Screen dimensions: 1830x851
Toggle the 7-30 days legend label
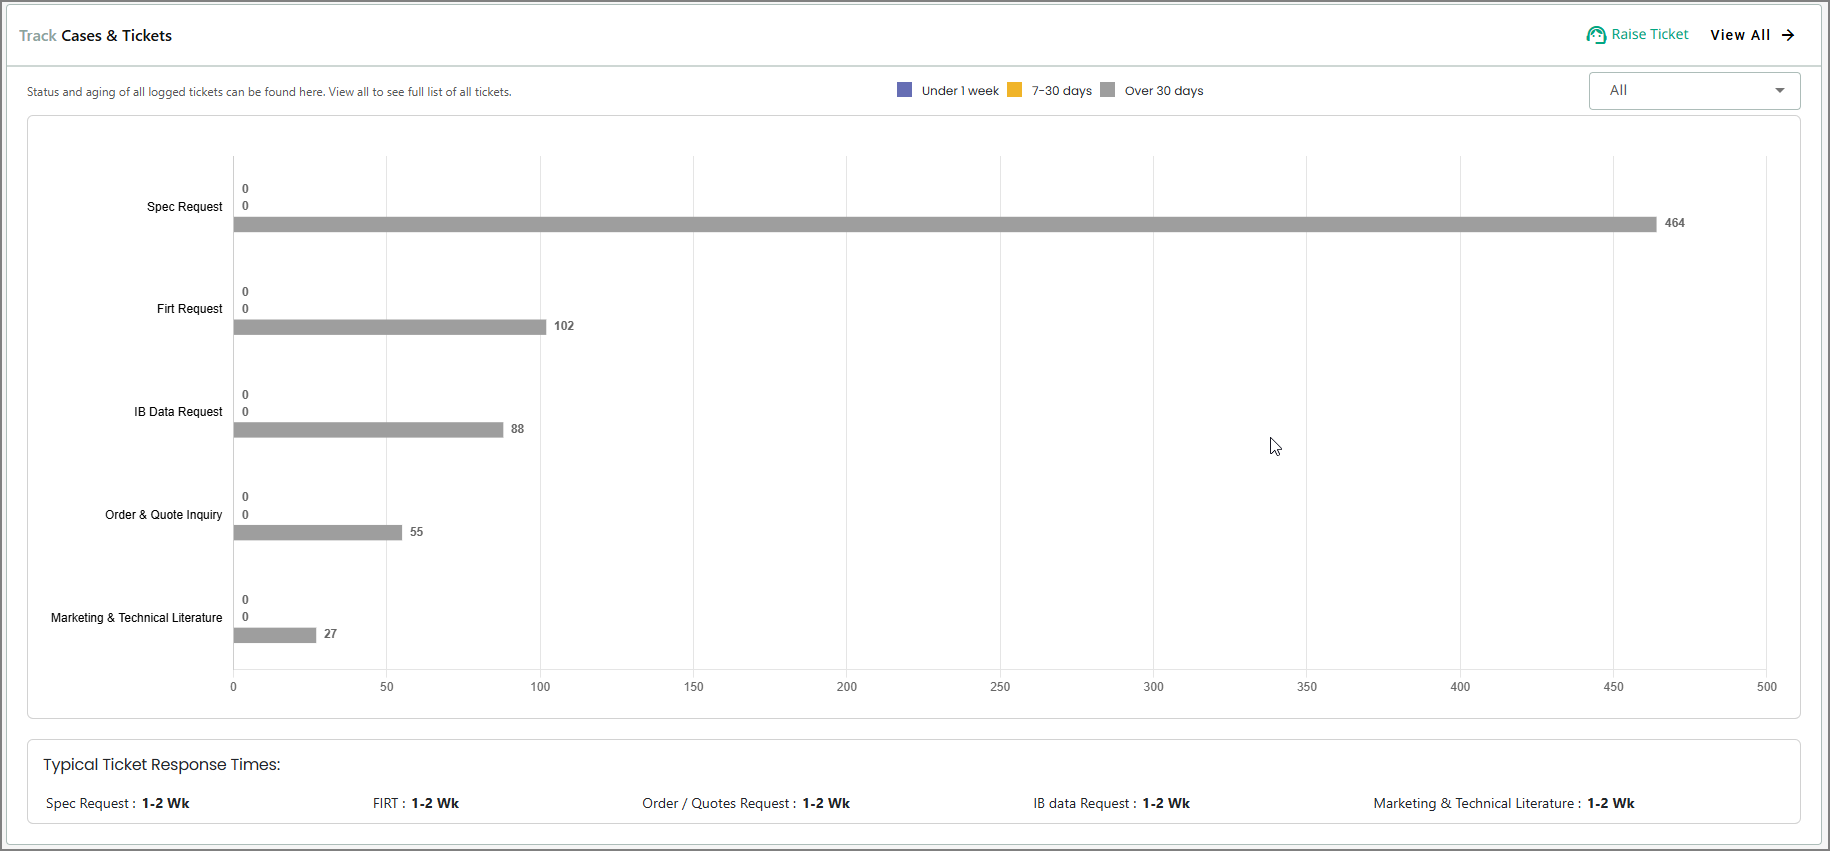pos(1061,91)
